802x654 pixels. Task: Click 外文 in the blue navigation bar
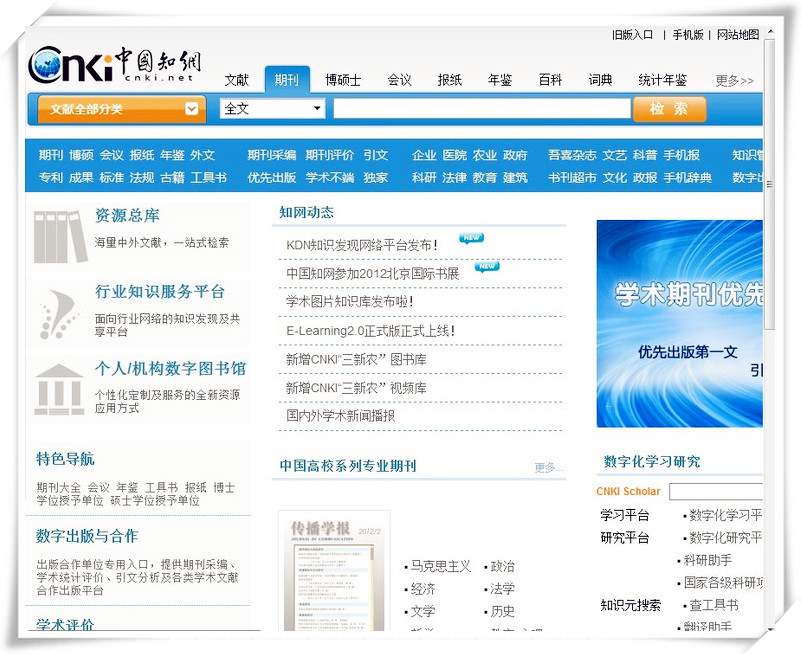click(203, 155)
